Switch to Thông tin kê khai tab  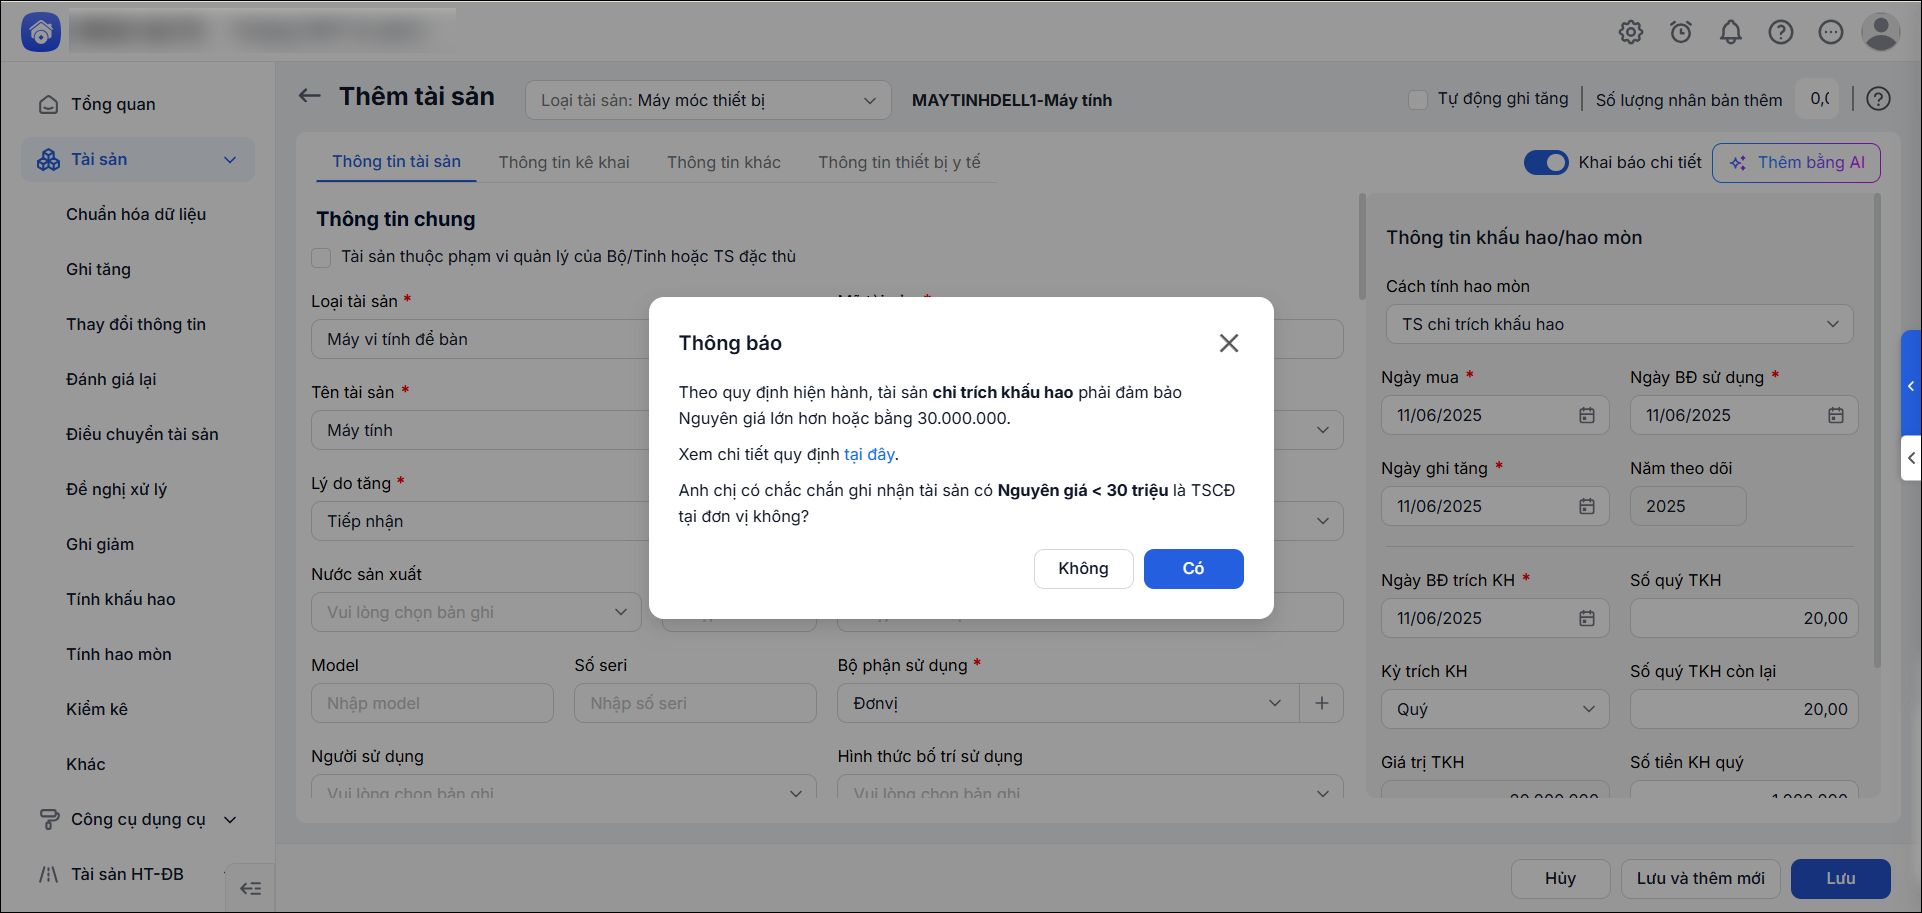[564, 162]
